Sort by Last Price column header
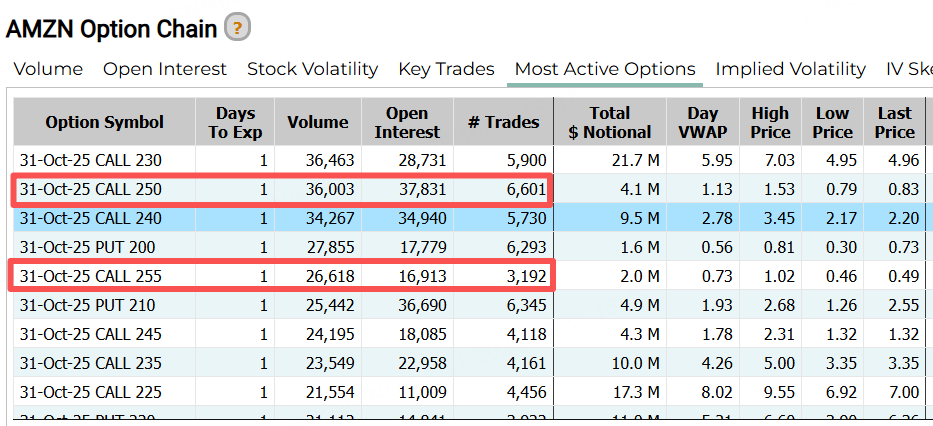 pos(894,123)
